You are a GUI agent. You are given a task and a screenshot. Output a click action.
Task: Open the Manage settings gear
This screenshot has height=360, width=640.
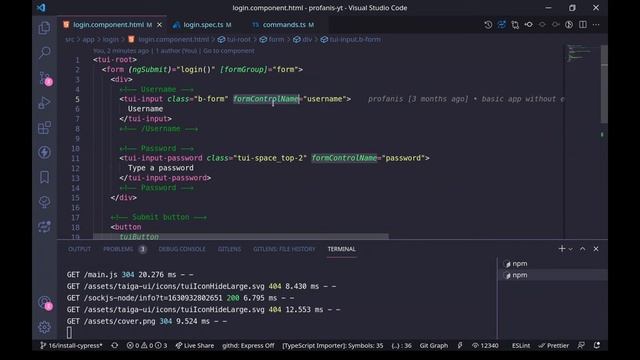(44, 327)
